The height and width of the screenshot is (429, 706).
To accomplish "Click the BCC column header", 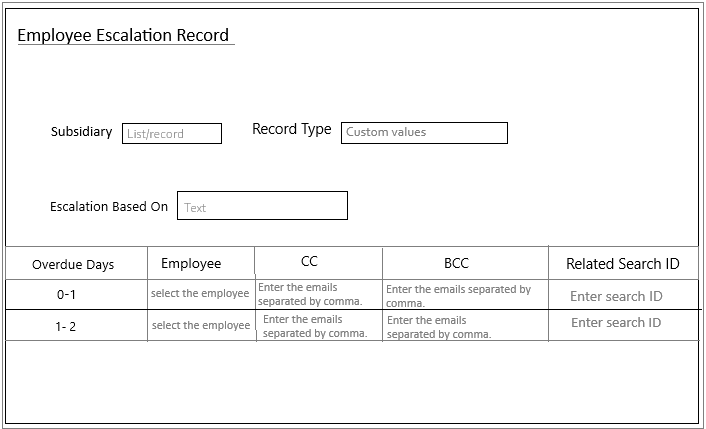I will pyautogui.click(x=456, y=264).
